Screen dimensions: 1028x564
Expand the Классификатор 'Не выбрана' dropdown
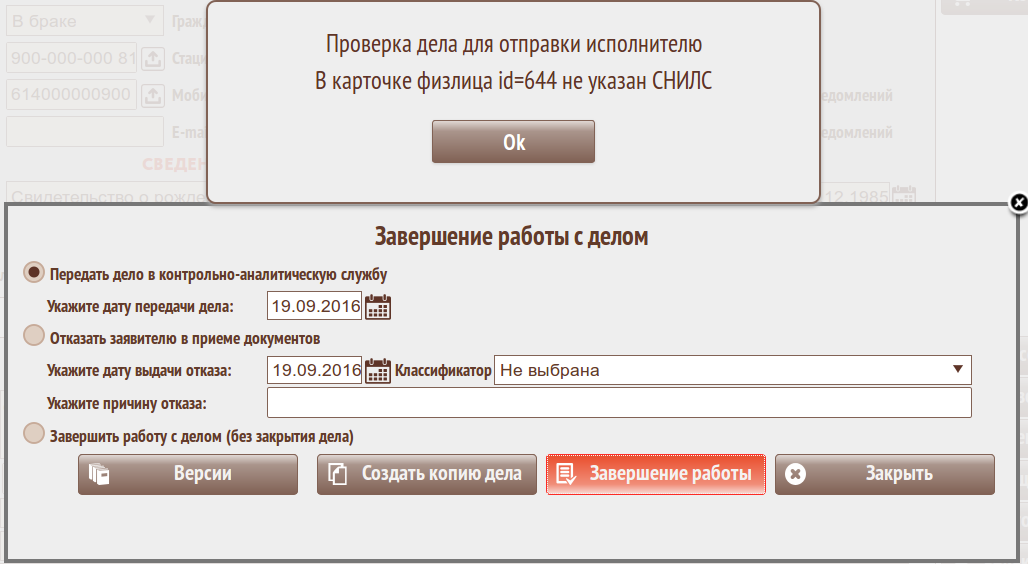pos(733,370)
